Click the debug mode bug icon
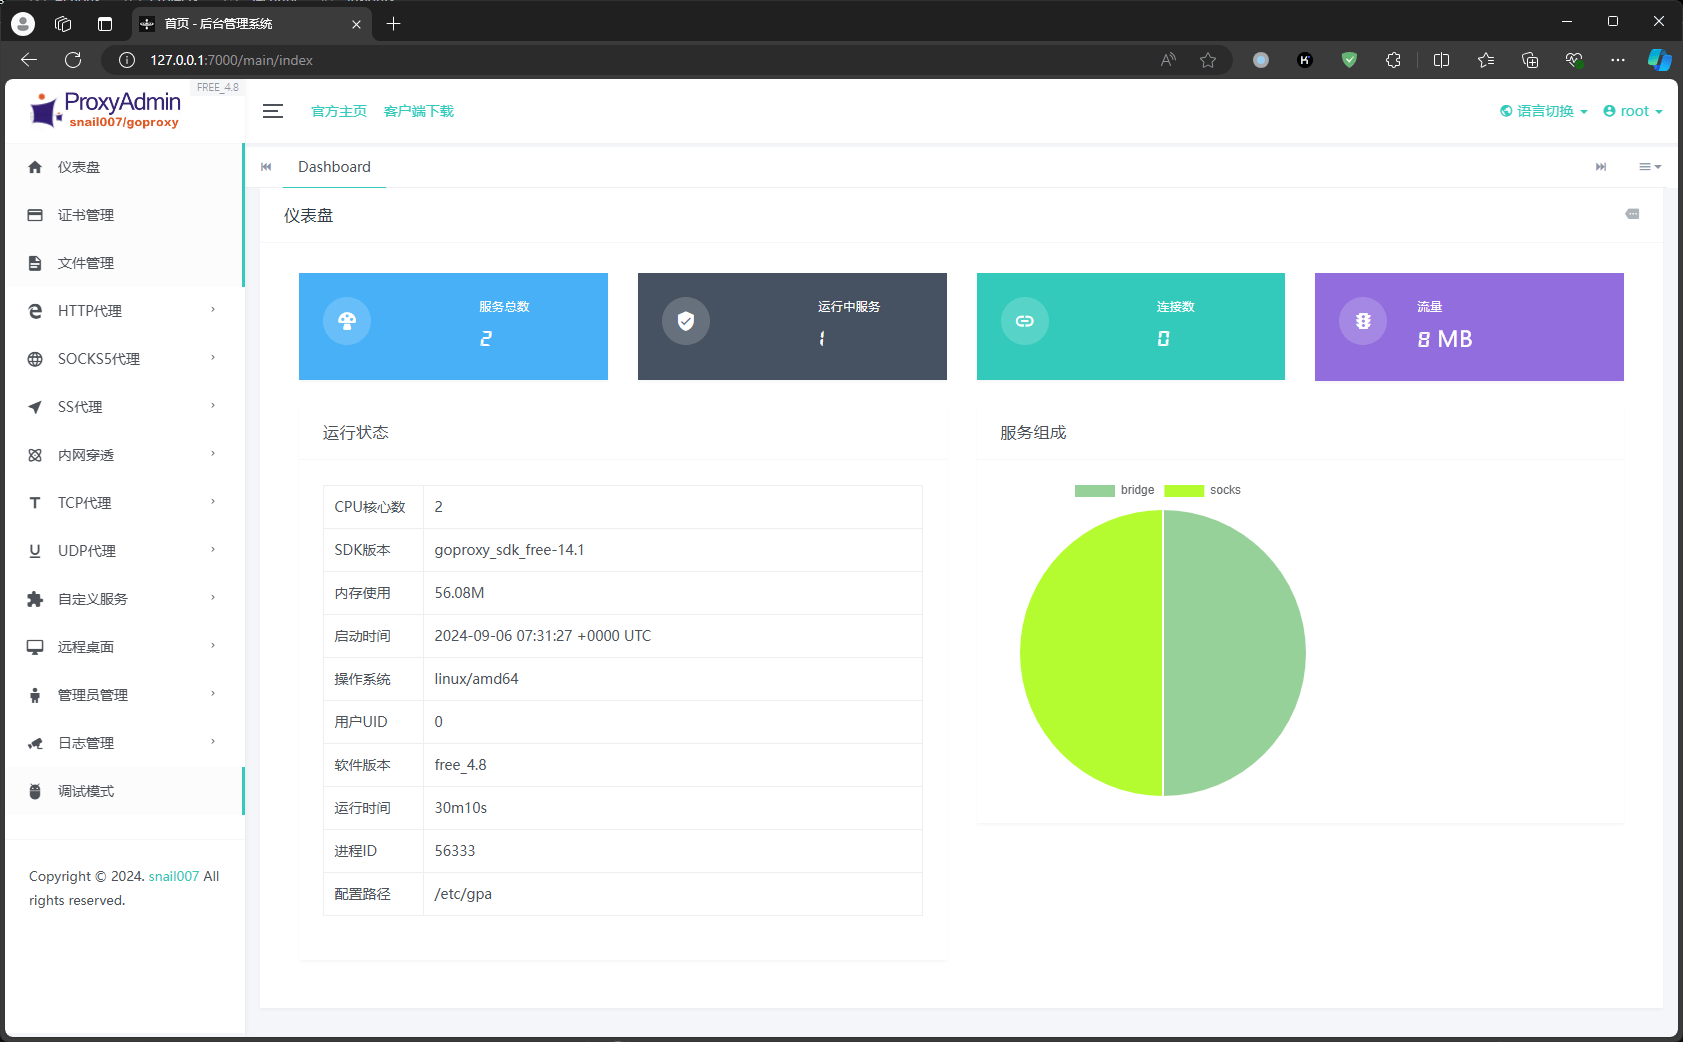The height and width of the screenshot is (1042, 1683). click(x=35, y=791)
